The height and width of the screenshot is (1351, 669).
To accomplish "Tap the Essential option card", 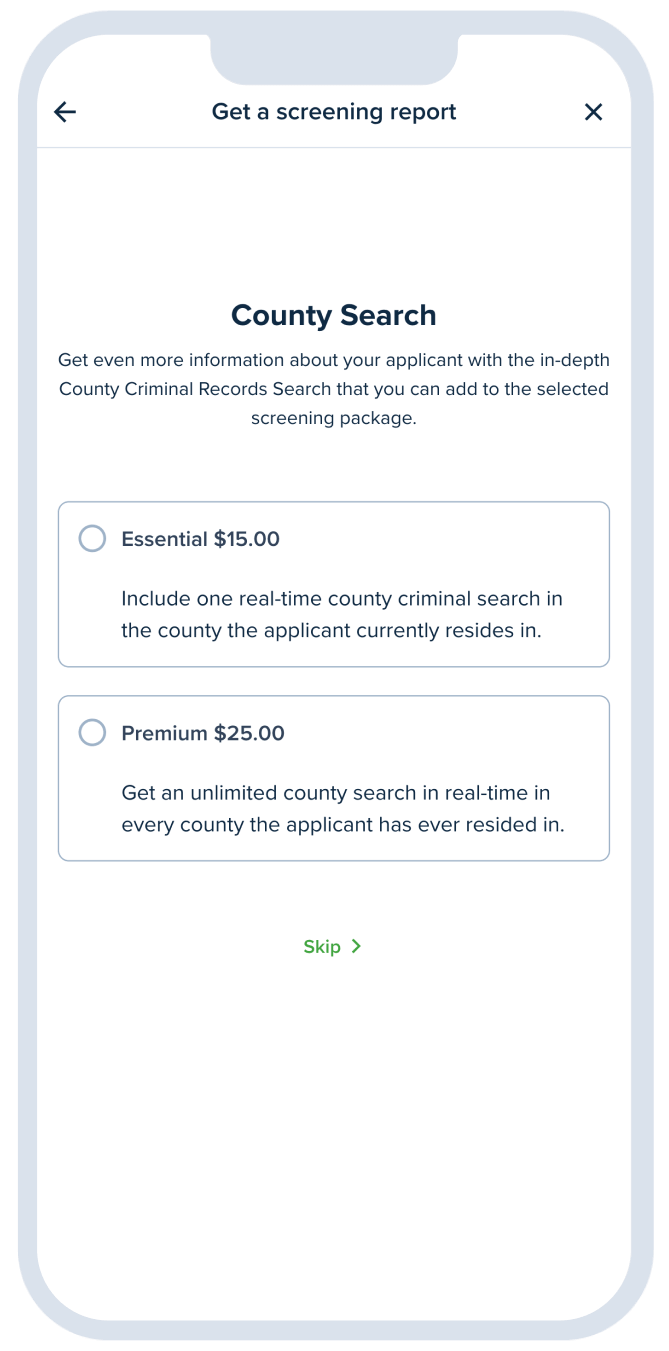I will pos(334,583).
